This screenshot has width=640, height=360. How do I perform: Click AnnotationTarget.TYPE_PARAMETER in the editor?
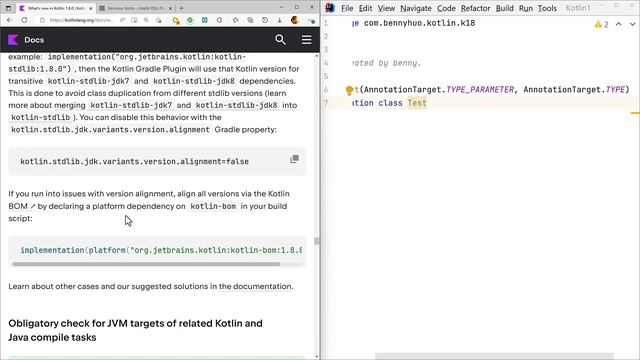(x=439, y=89)
